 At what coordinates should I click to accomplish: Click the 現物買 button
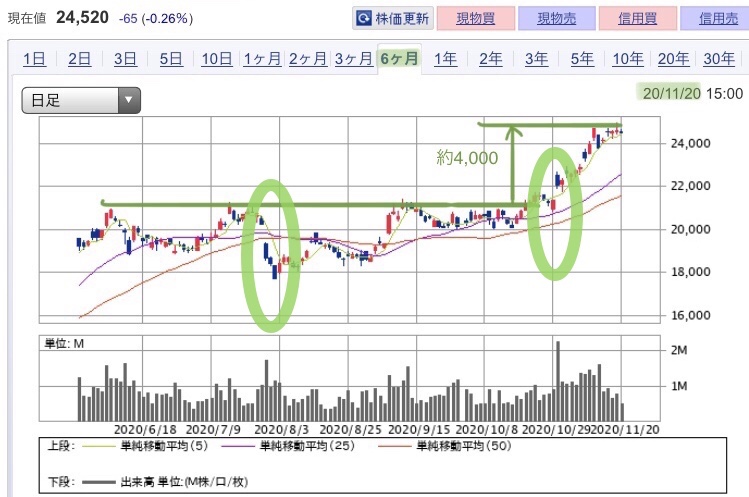[x=476, y=19]
